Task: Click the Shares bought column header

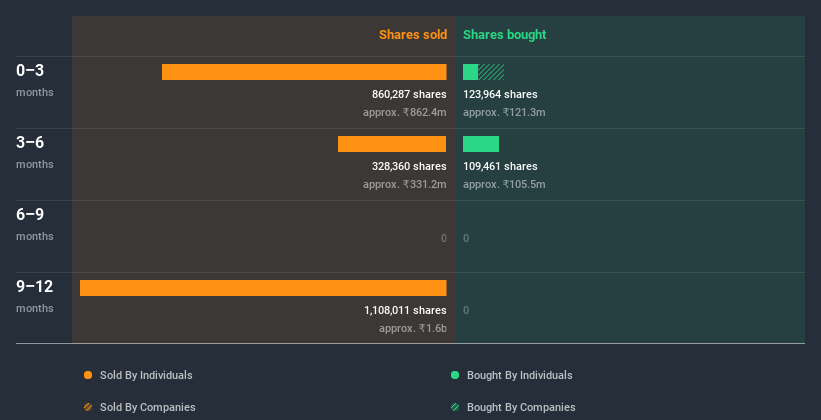Action: [x=504, y=35]
